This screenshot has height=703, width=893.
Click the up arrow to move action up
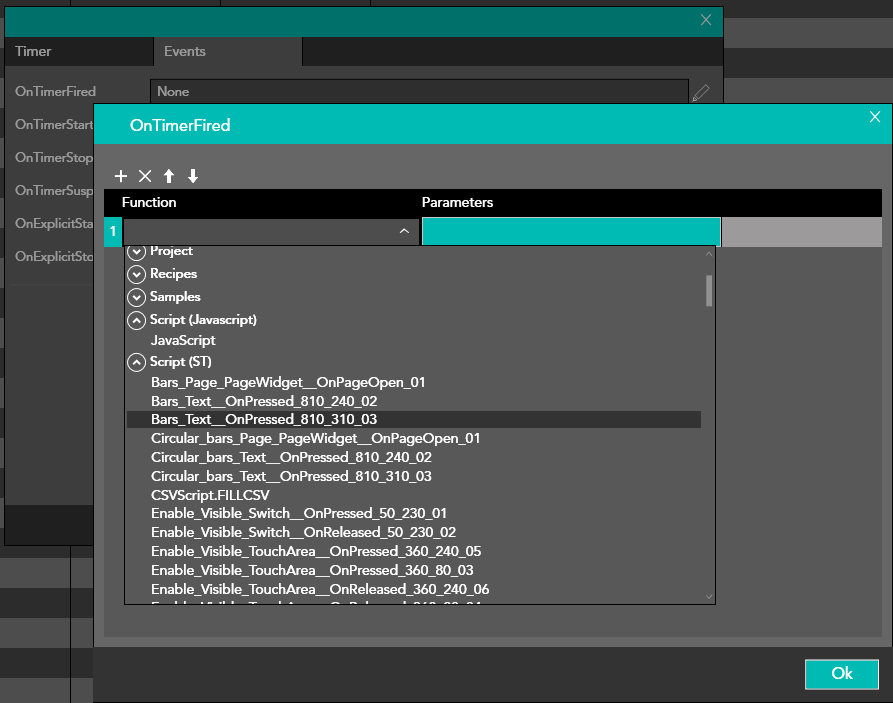click(x=169, y=176)
